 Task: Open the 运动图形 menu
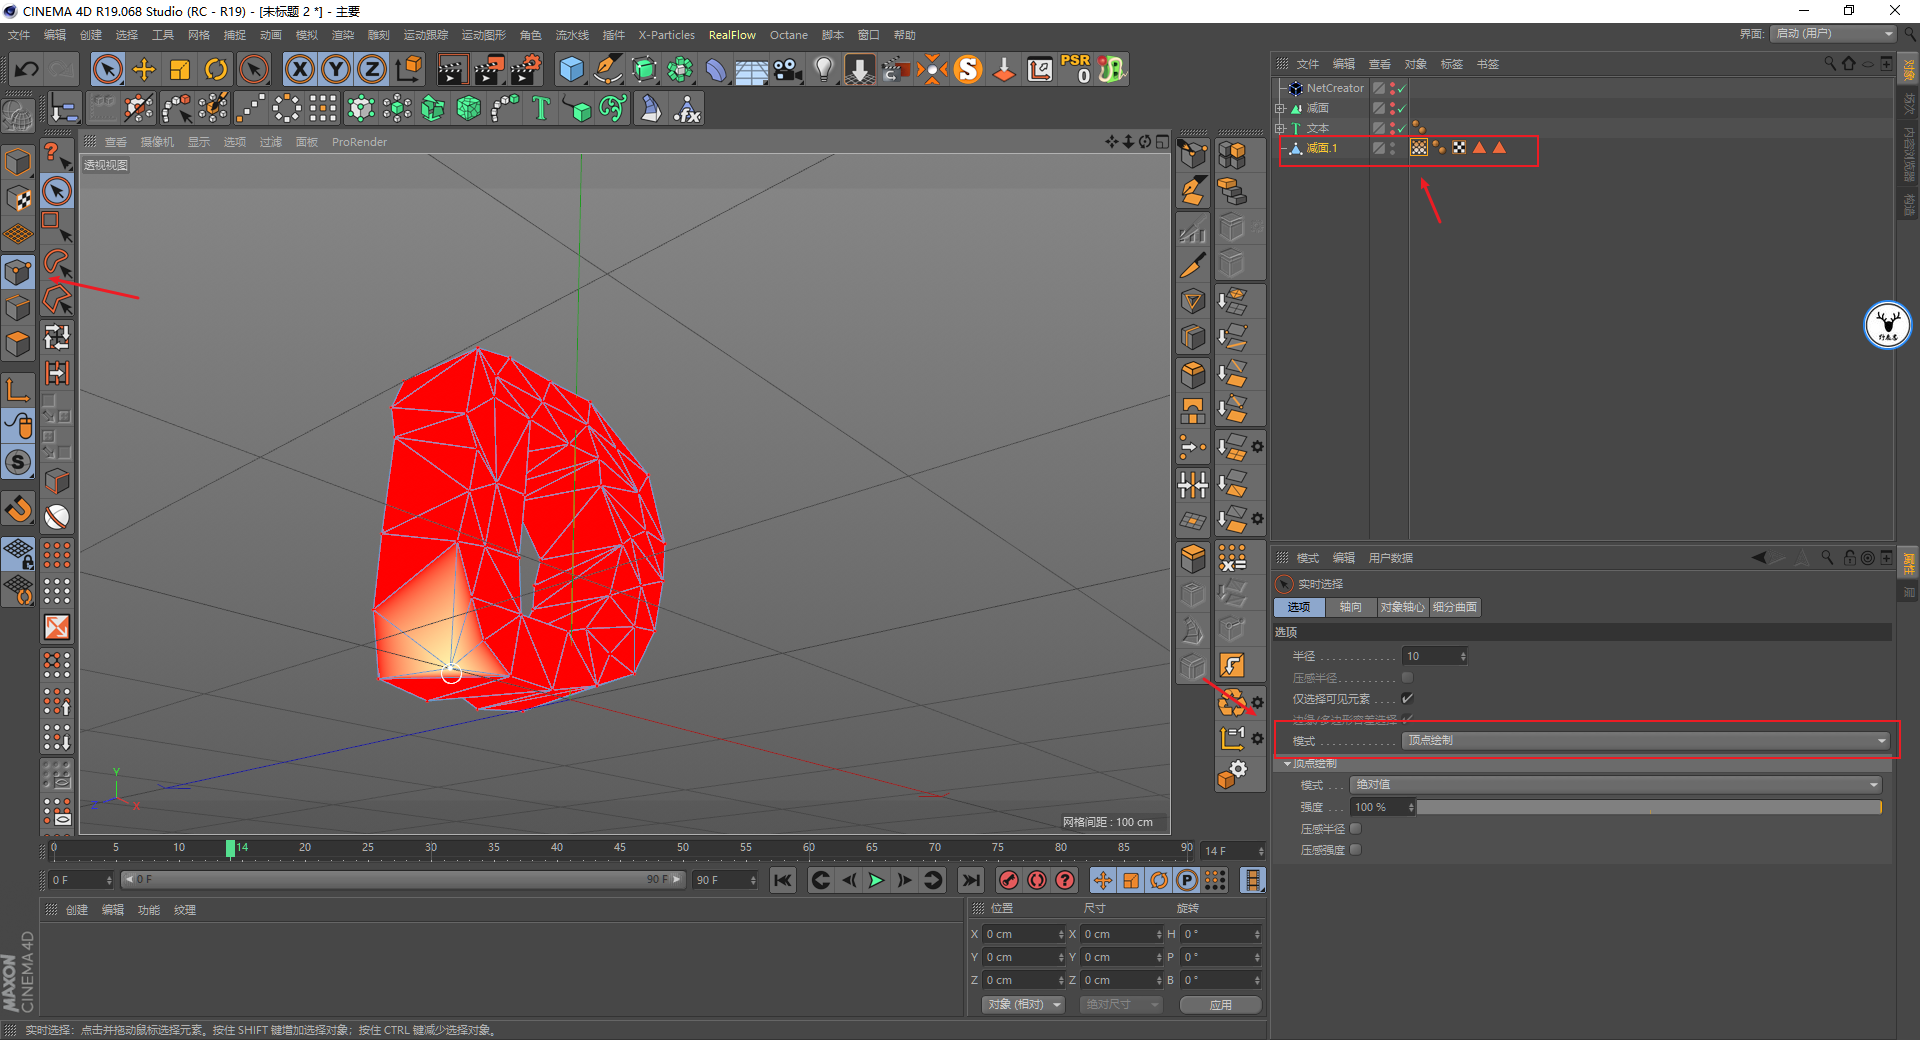[484, 35]
